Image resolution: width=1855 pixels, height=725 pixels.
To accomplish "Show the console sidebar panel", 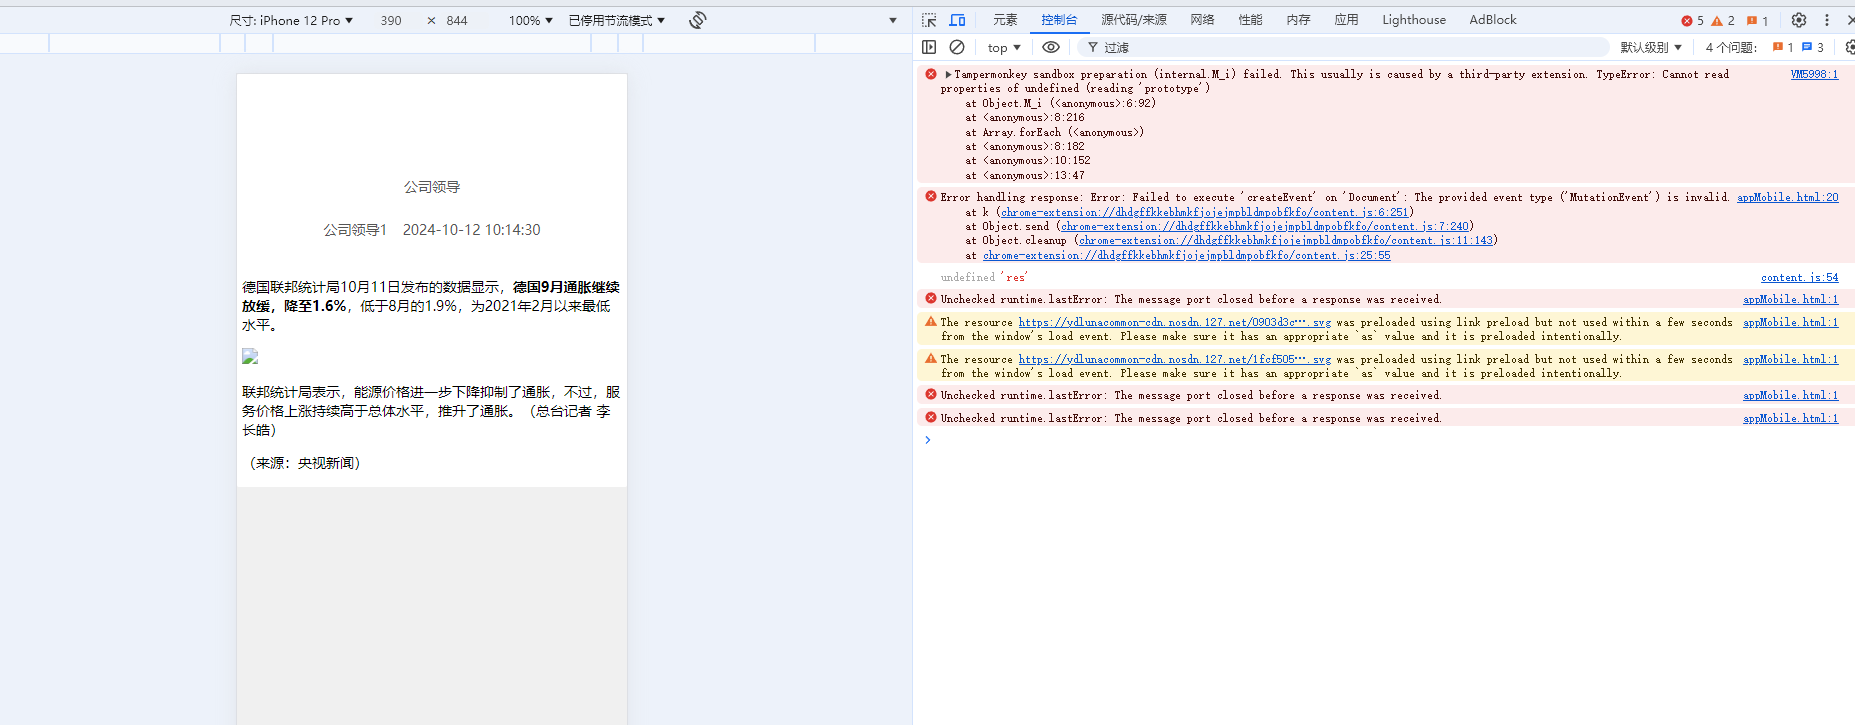I will click(929, 47).
